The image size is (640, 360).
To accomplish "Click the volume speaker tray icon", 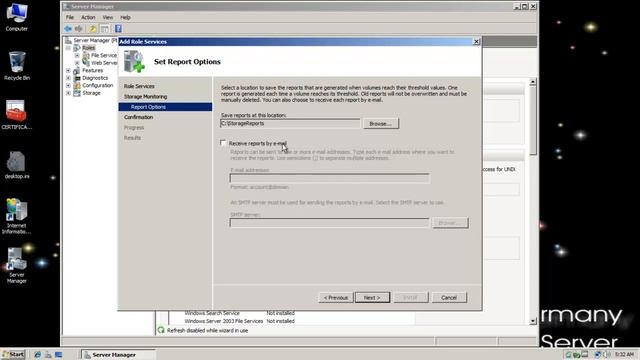I will point(607,355).
